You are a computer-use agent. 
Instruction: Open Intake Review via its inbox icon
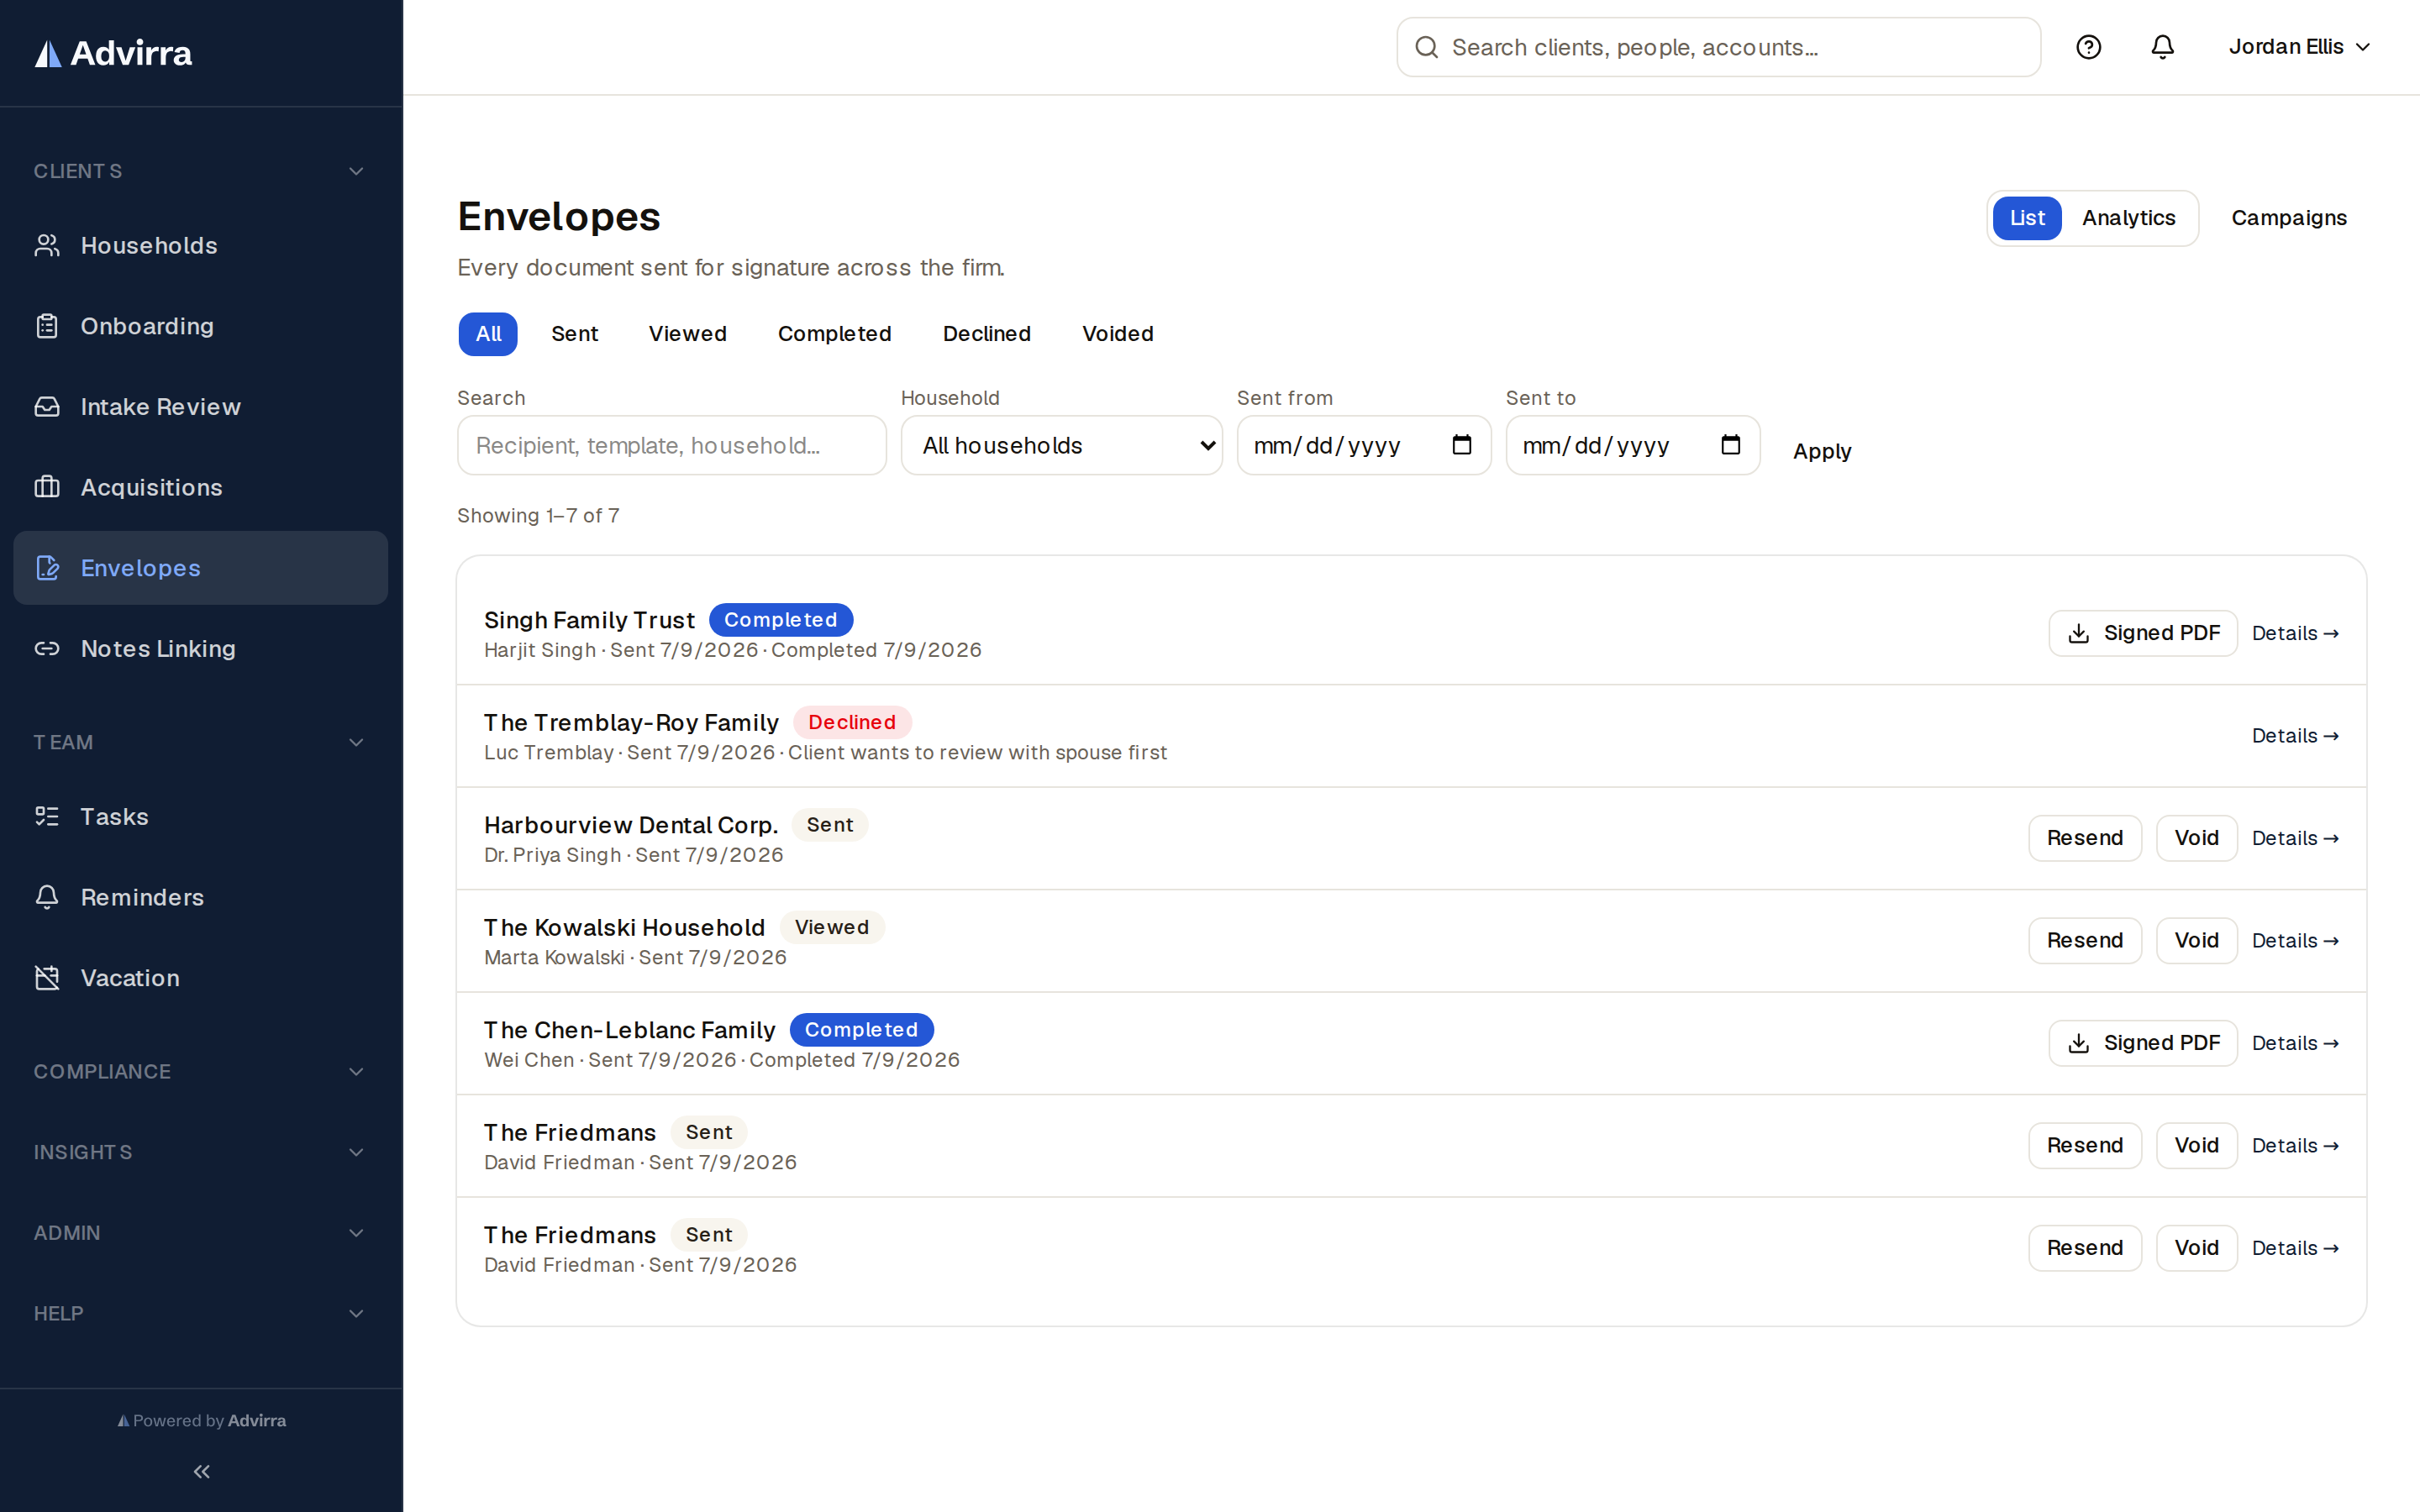click(x=47, y=407)
